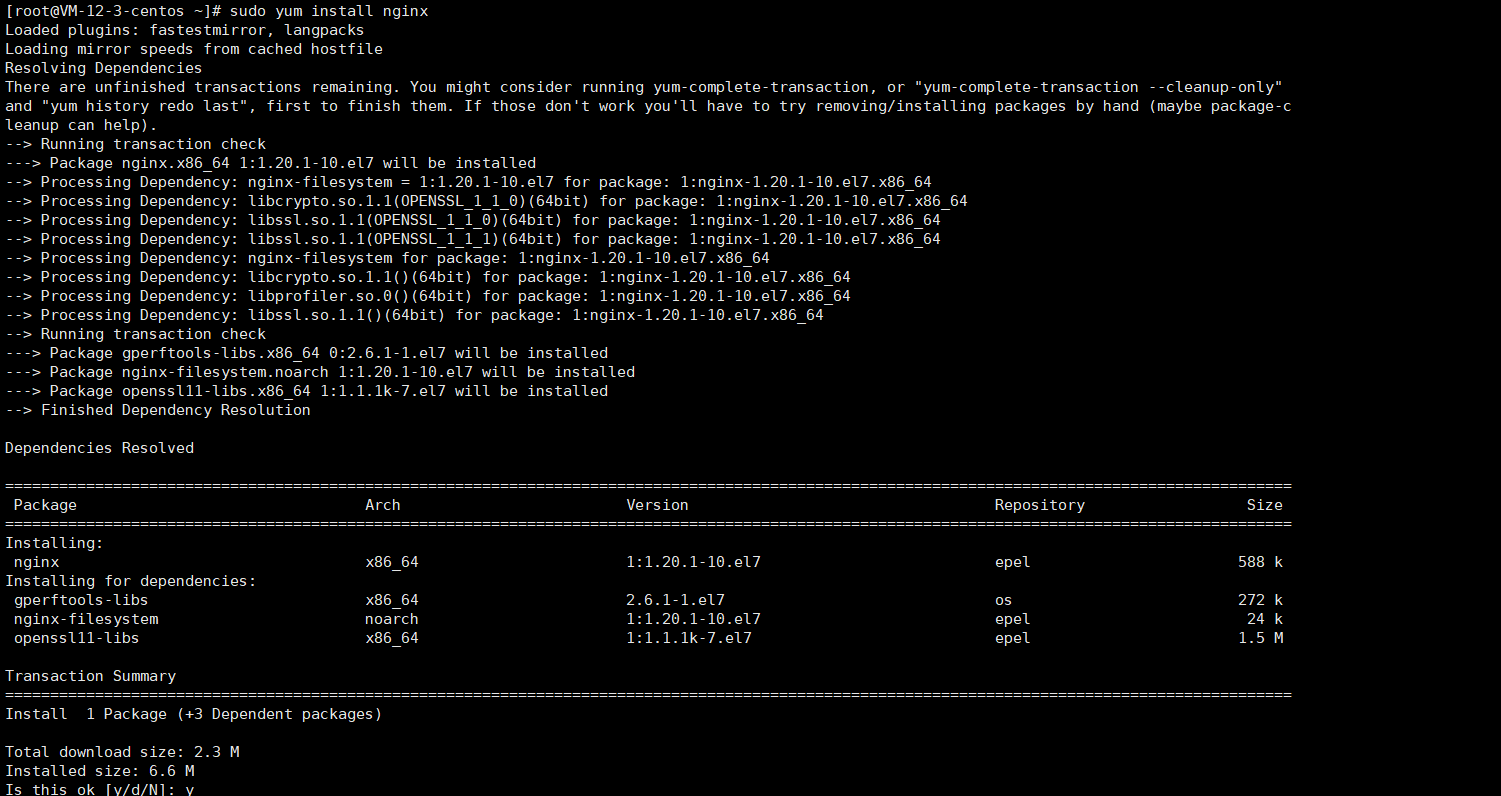Click 'nginx-filesystem' in the package table

coord(86,619)
